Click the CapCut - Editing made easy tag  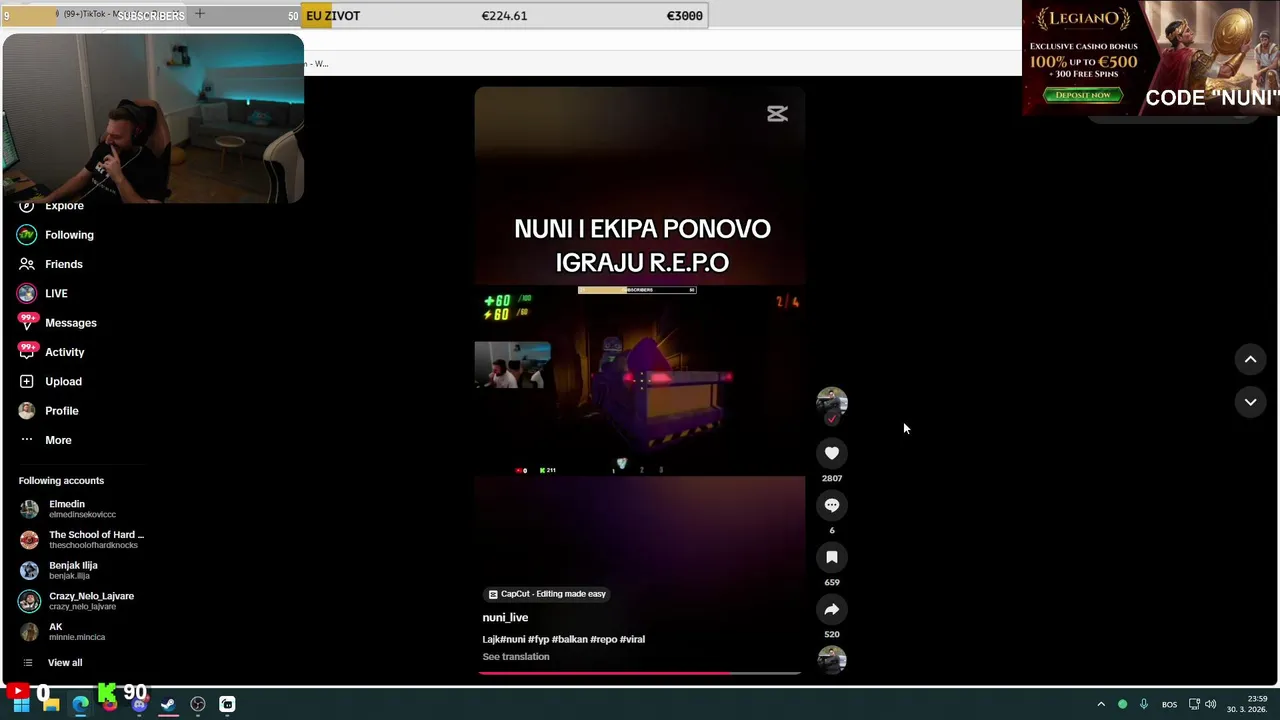click(546, 594)
